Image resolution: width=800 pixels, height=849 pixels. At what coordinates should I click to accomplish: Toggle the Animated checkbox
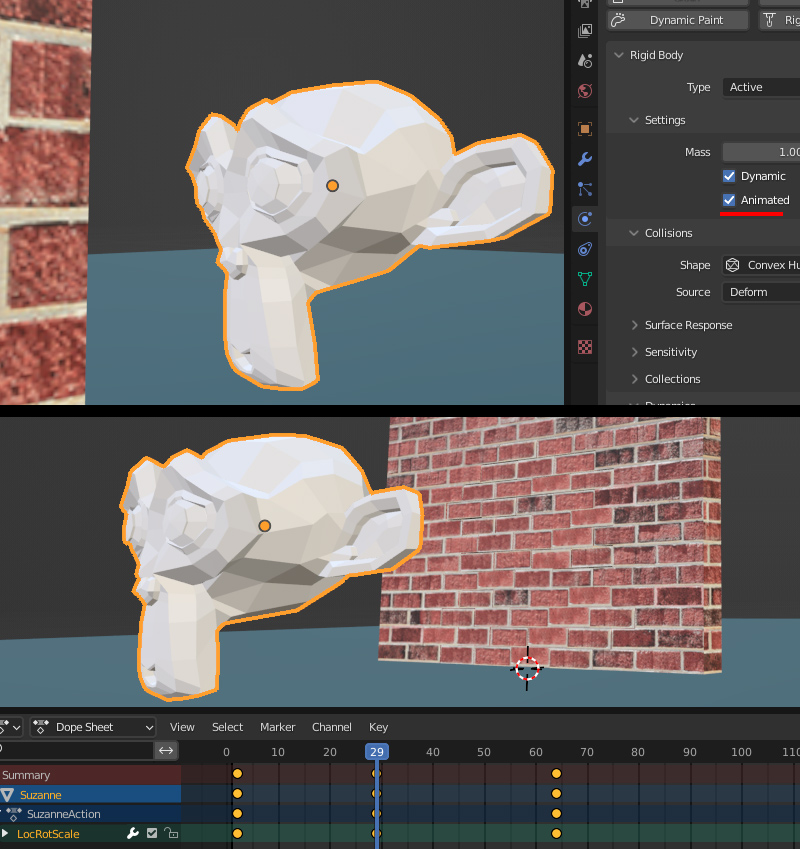[729, 200]
